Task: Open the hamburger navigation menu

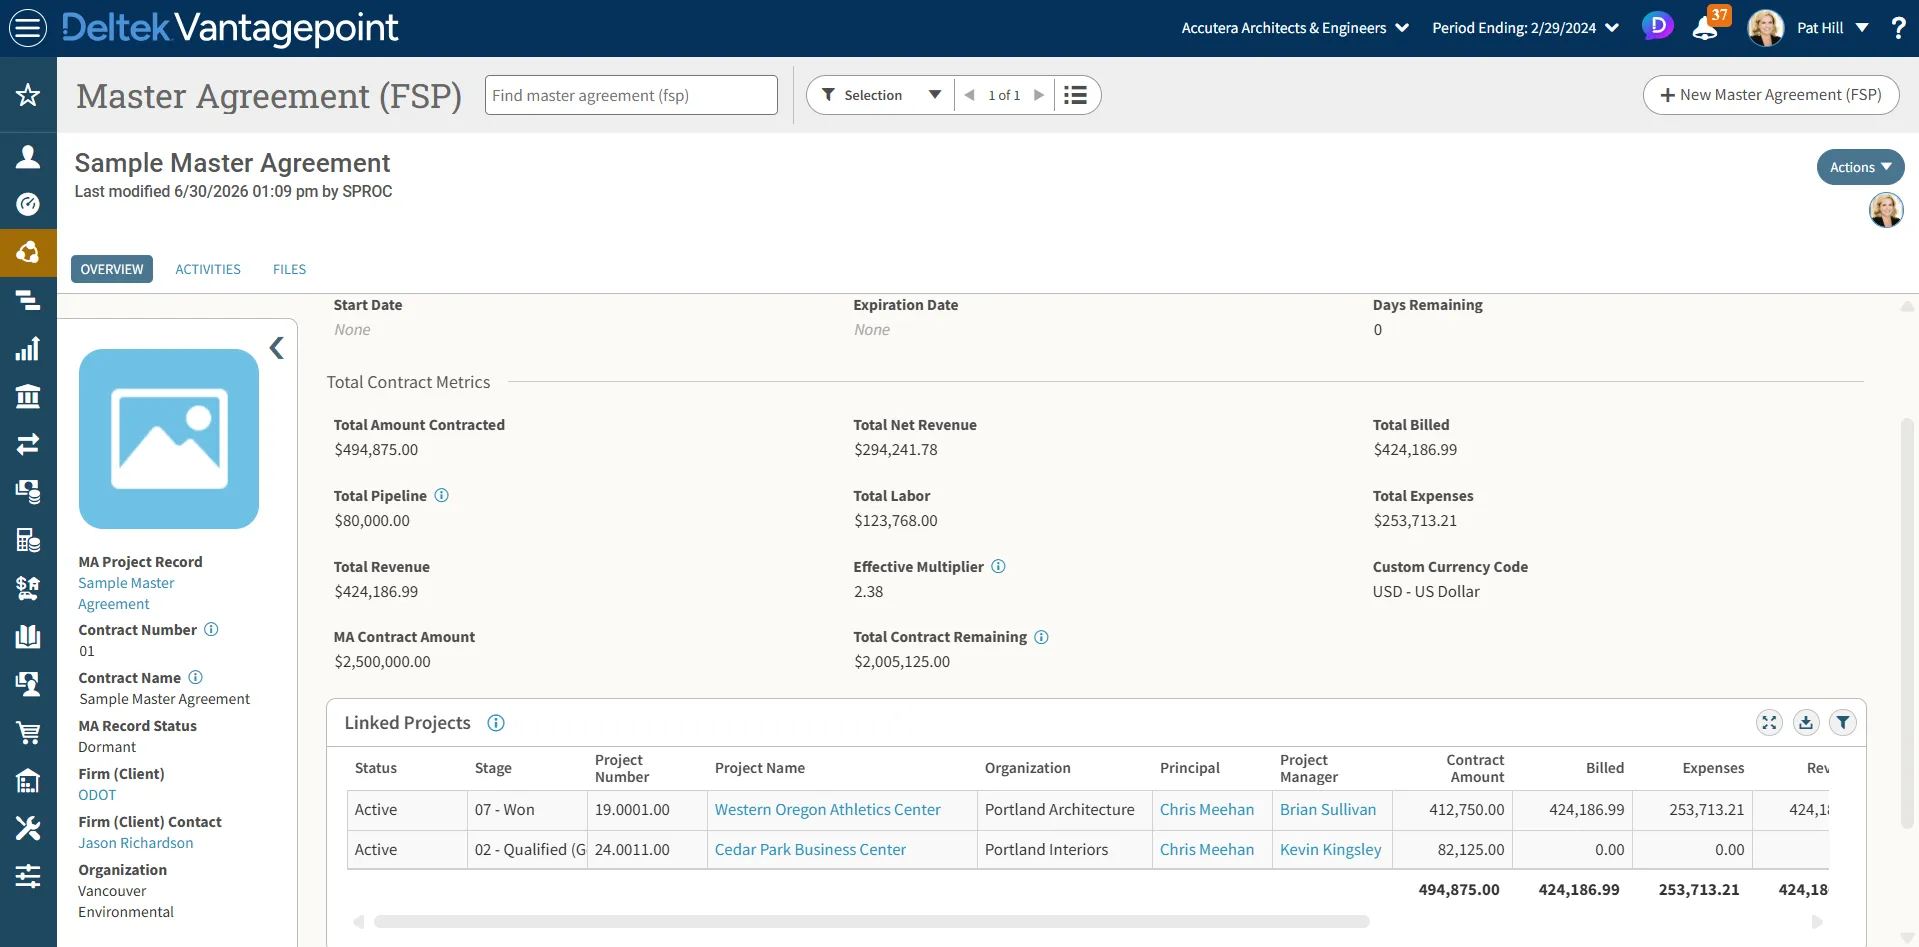Action: click(28, 27)
